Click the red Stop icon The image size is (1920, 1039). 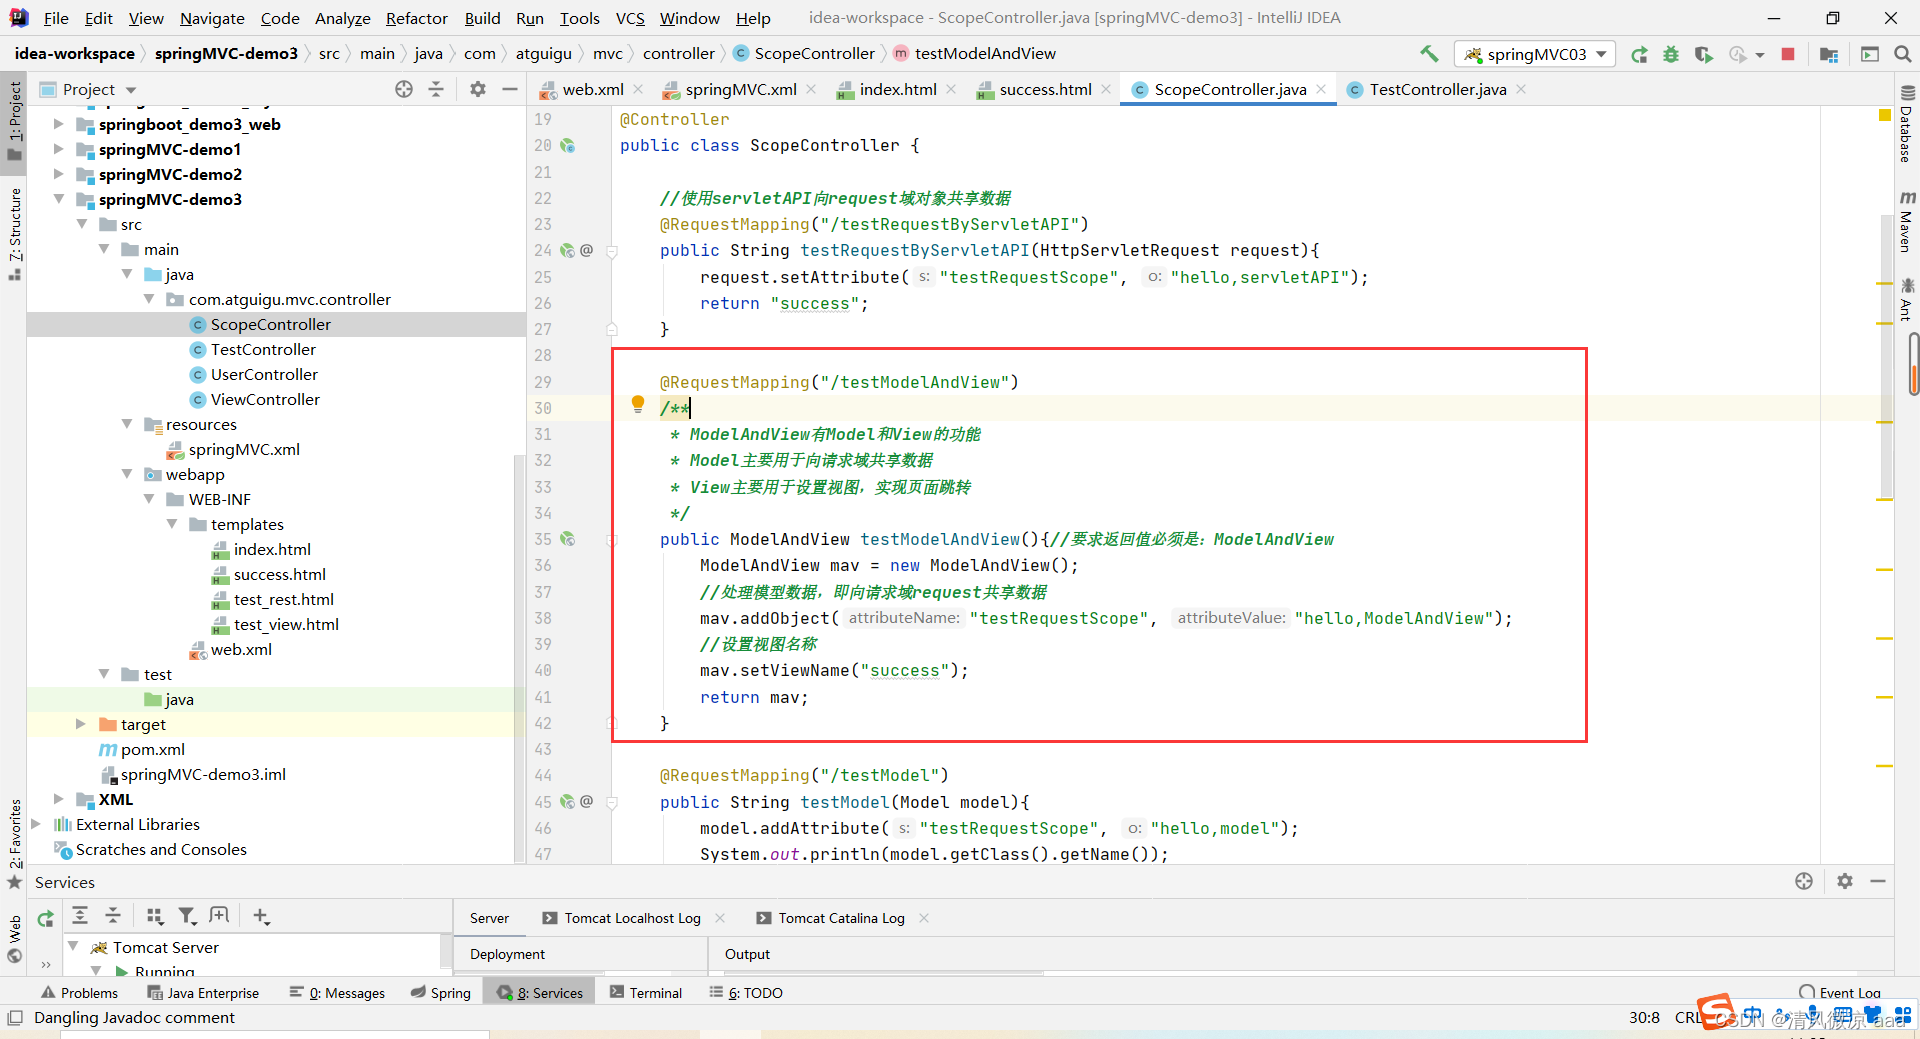pyautogui.click(x=1788, y=54)
